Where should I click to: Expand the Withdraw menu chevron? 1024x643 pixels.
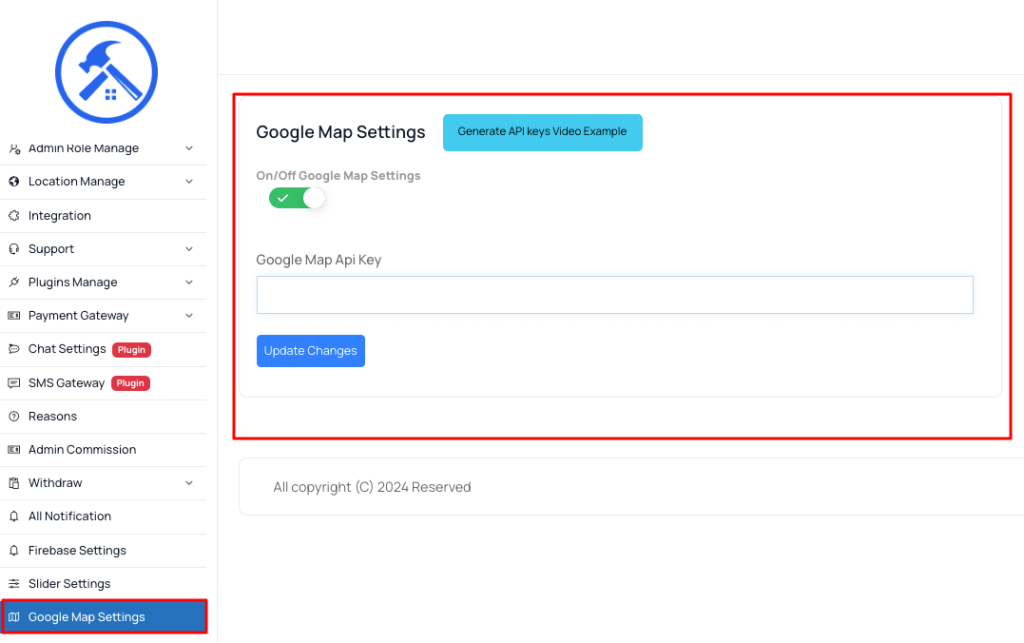pos(189,483)
